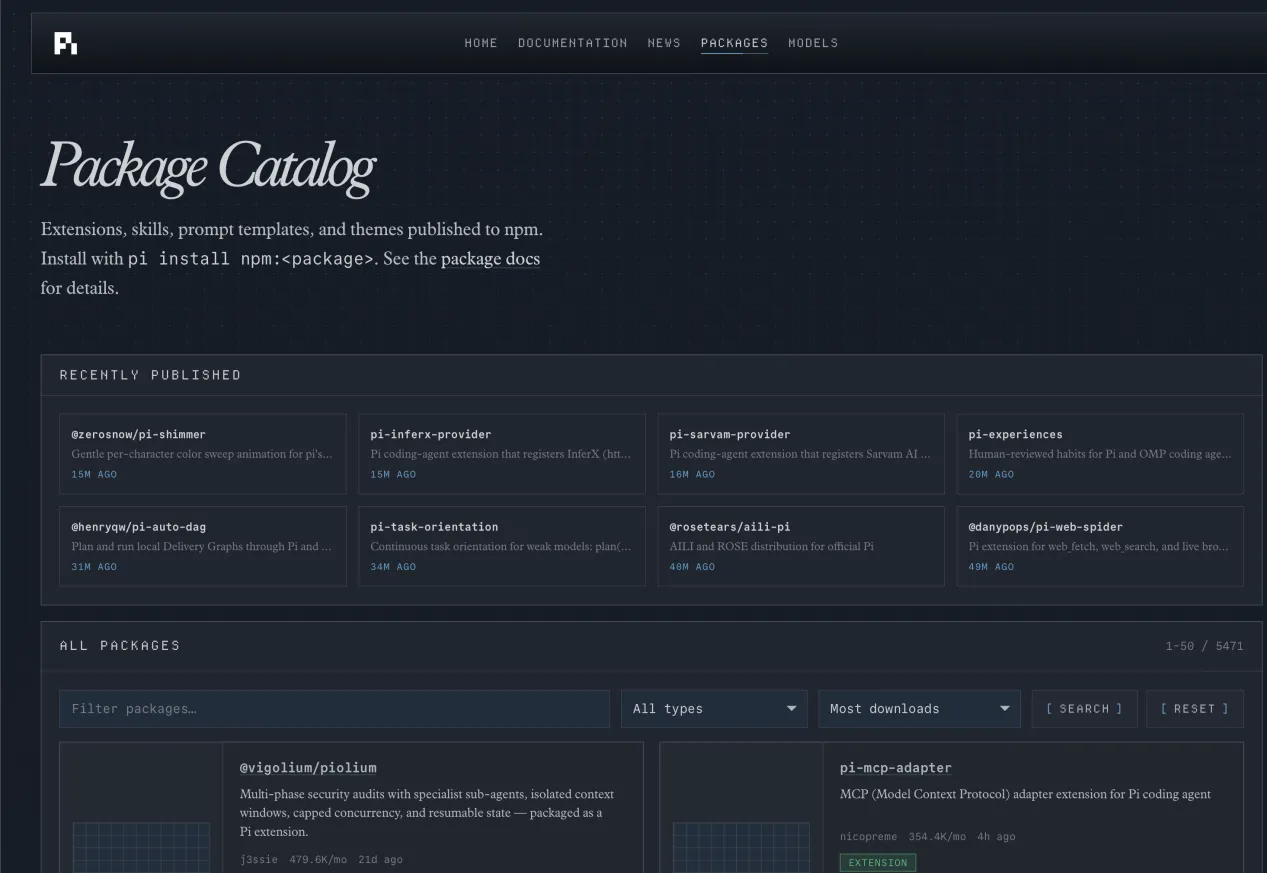Click the j3ssie author name
The height and width of the screenshot is (873, 1267).
[x=260, y=859]
